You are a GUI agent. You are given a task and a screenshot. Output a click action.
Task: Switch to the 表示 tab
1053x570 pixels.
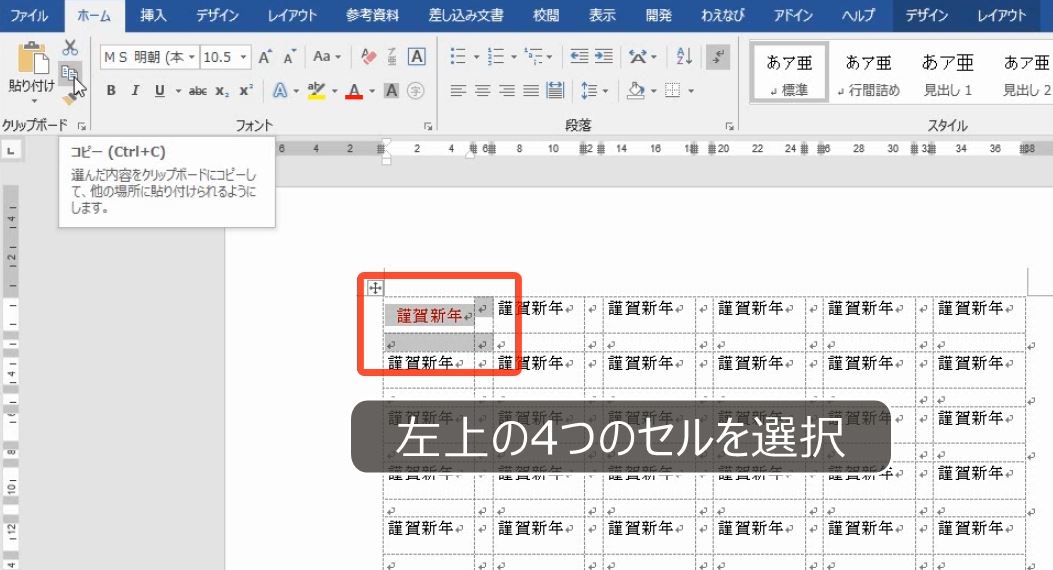(602, 15)
